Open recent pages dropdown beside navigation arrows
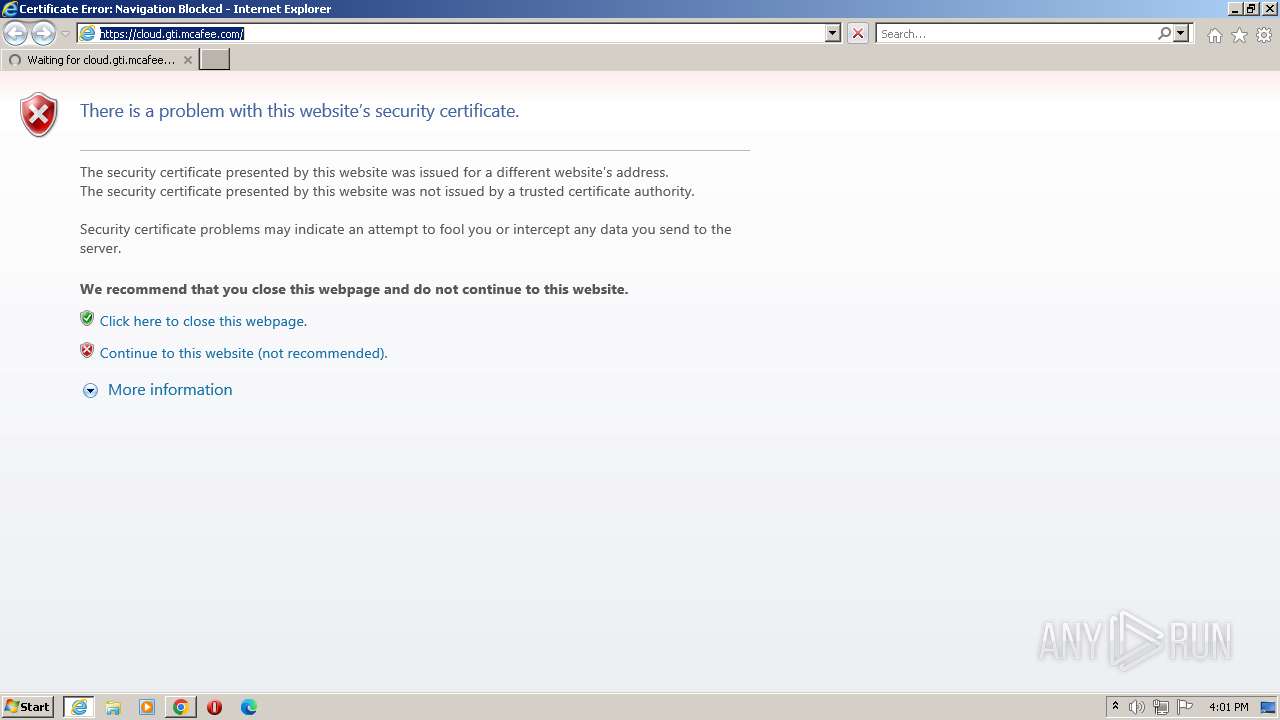The width and height of the screenshot is (1280, 720). click(x=65, y=34)
